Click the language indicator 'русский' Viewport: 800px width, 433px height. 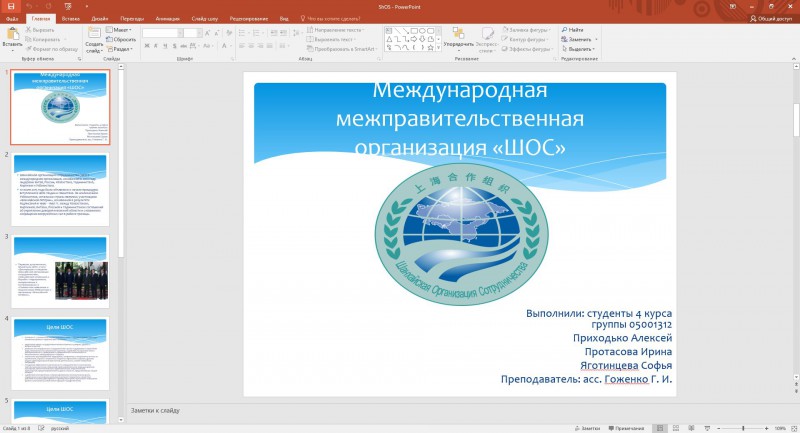[x=60, y=428]
